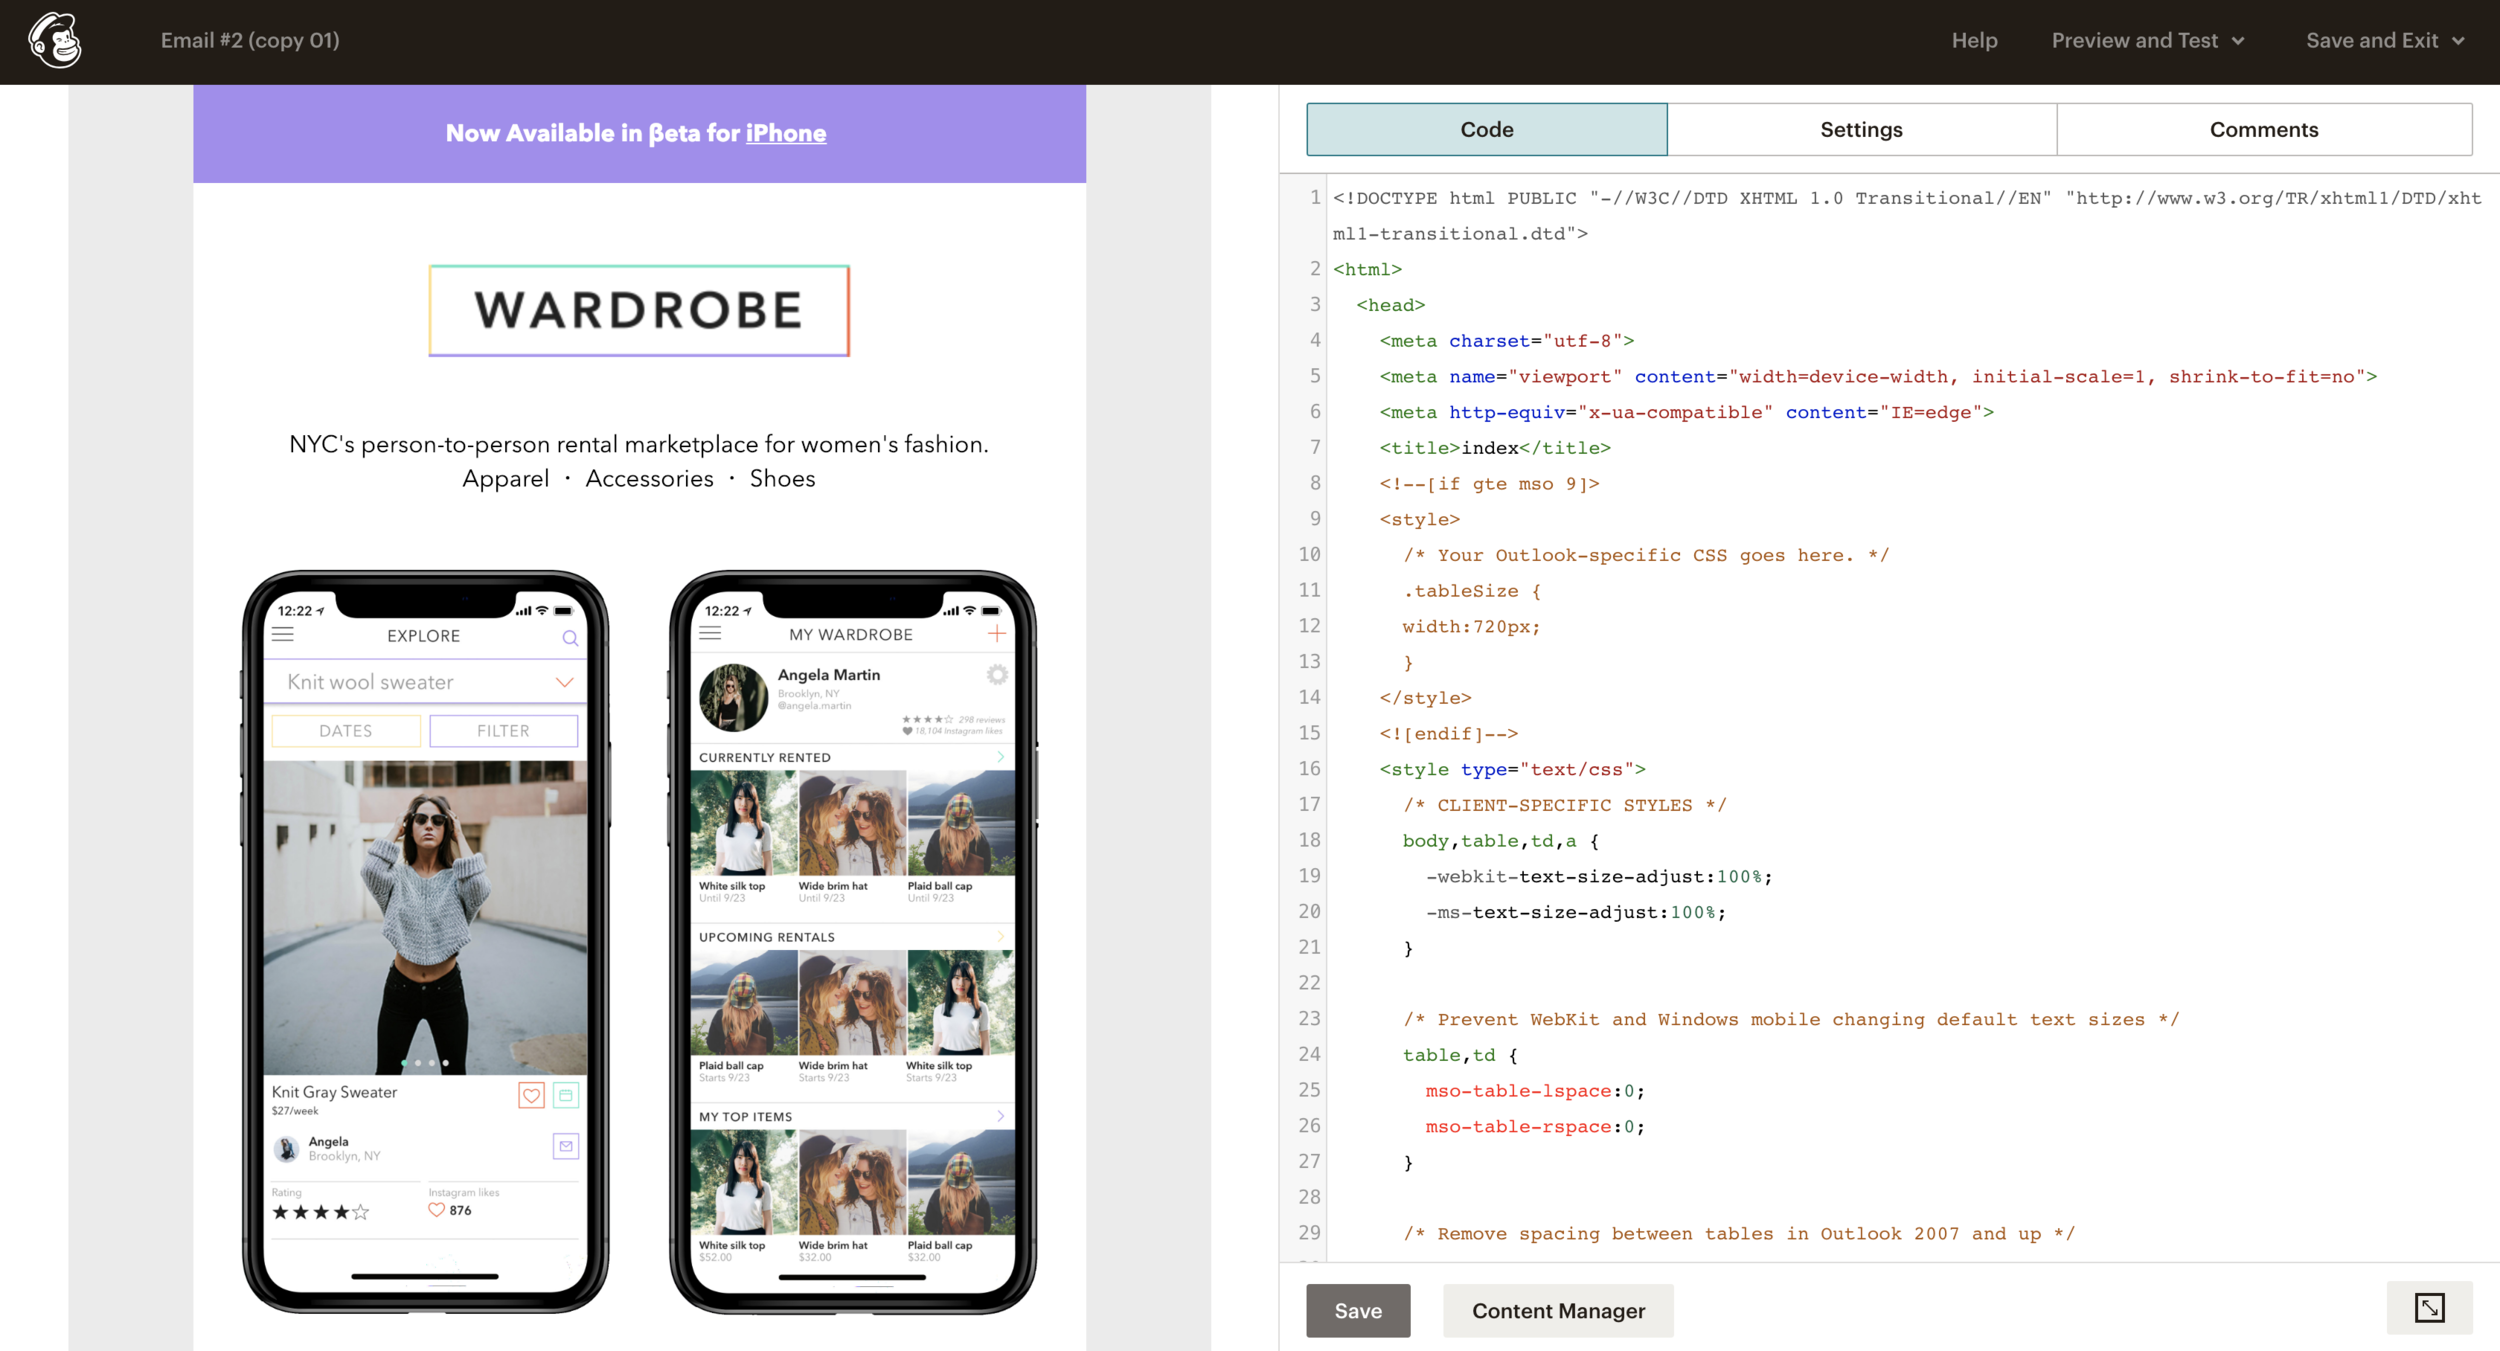Click the Outlook-specific CSS comment line
Screen dimensions: 2500x1351
point(1646,555)
